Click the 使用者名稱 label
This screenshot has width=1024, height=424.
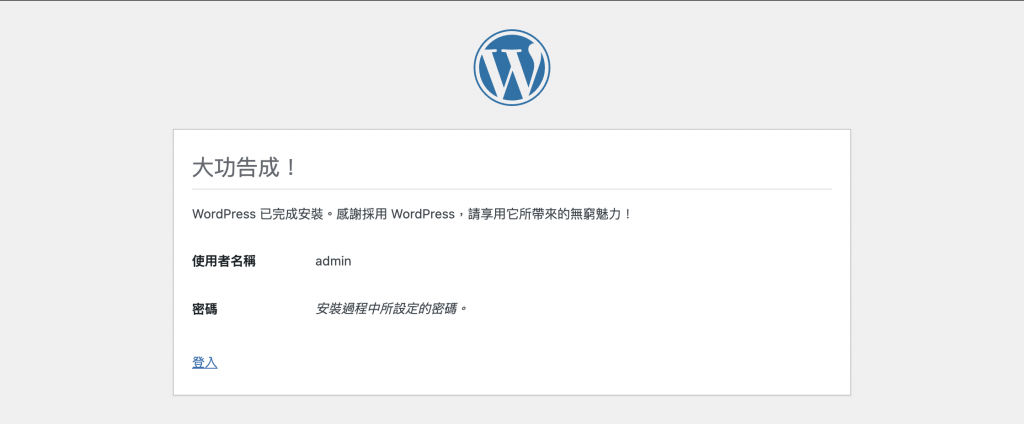coord(223,261)
